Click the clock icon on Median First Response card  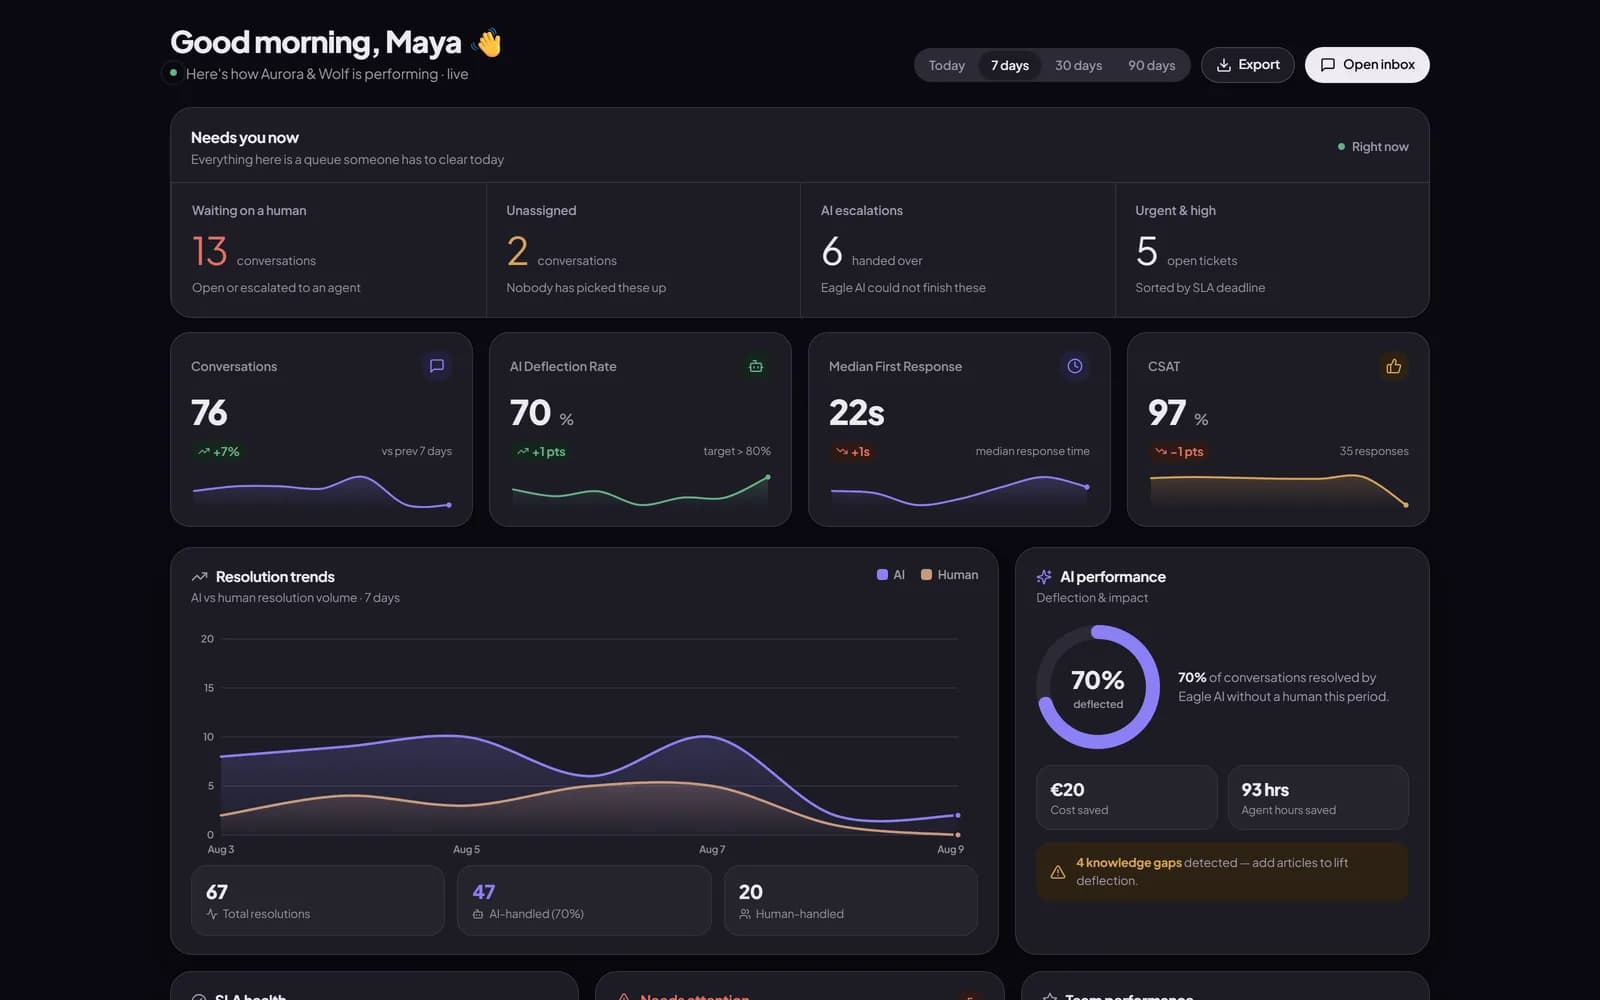[x=1075, y=366]
